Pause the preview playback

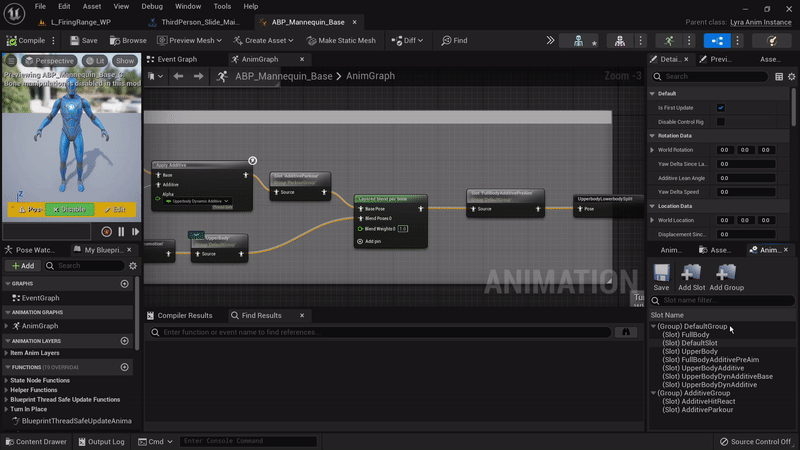[121, 232]
